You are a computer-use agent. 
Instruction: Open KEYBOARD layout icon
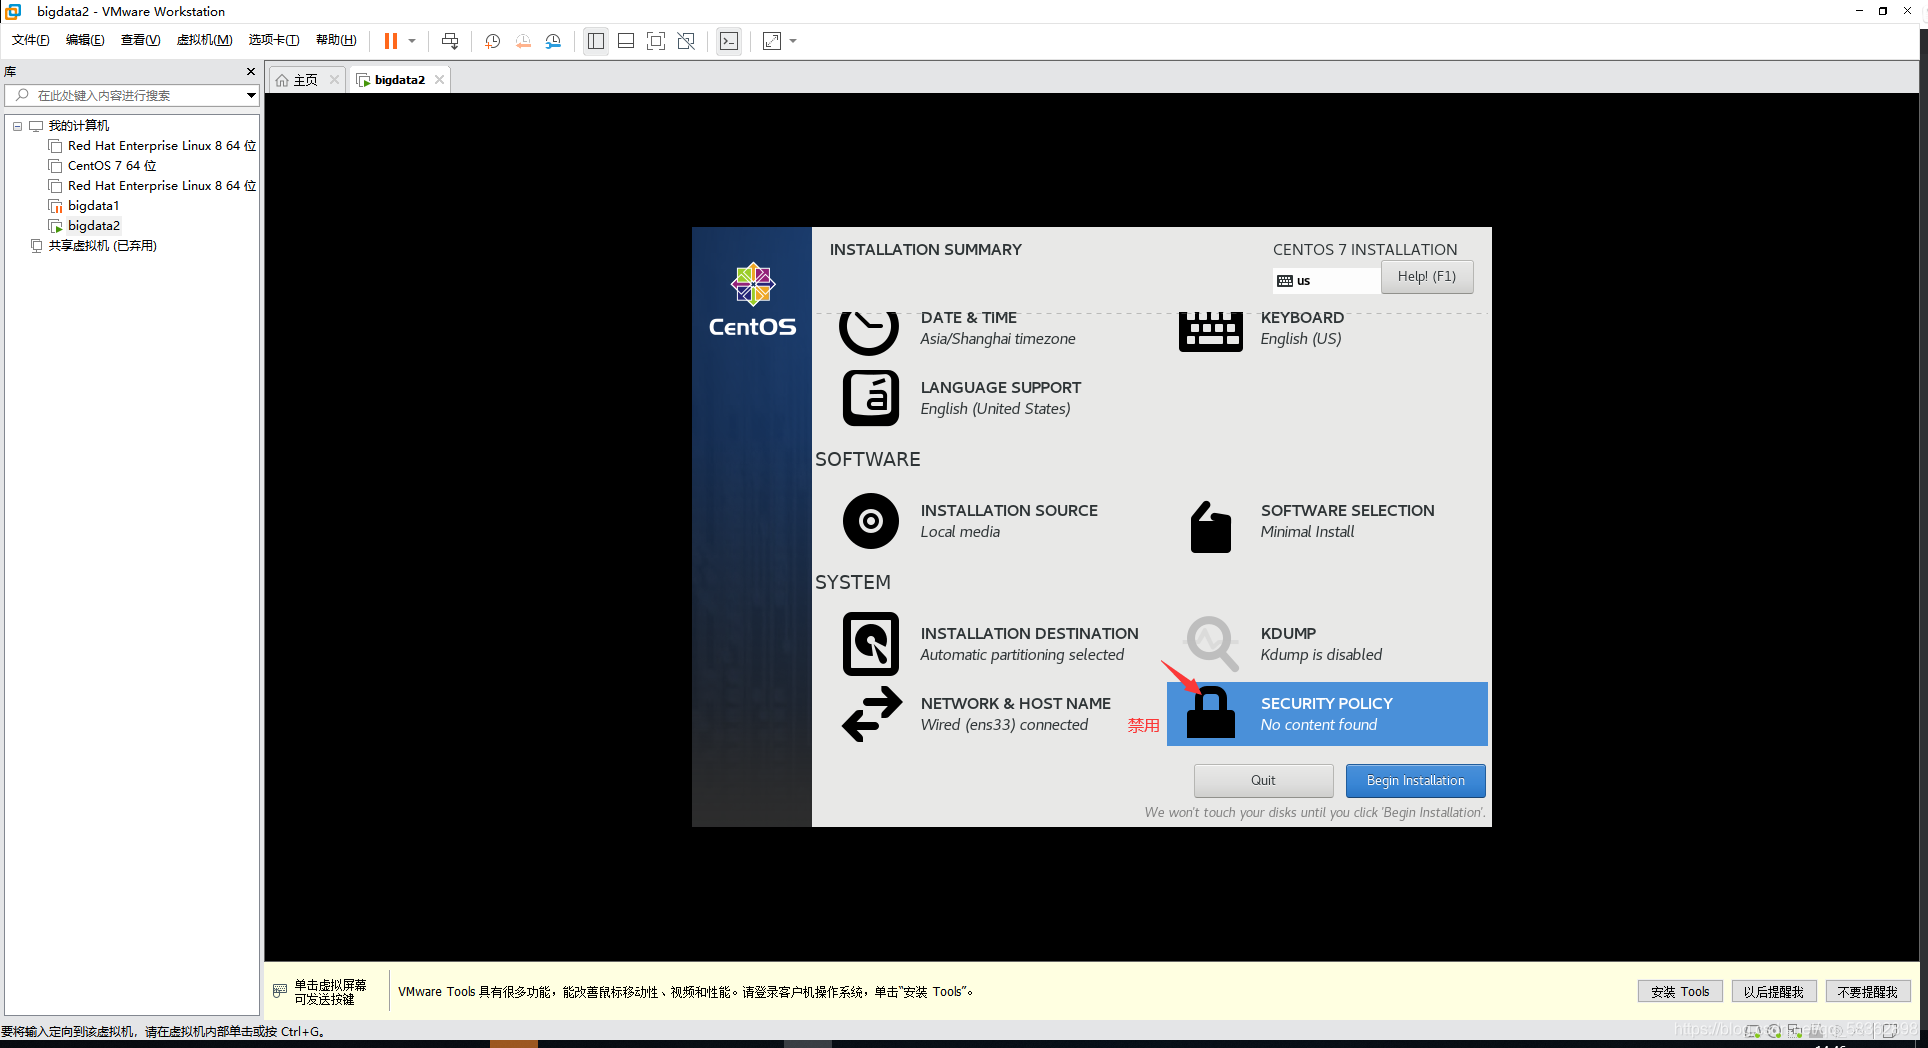(1210, 332)
